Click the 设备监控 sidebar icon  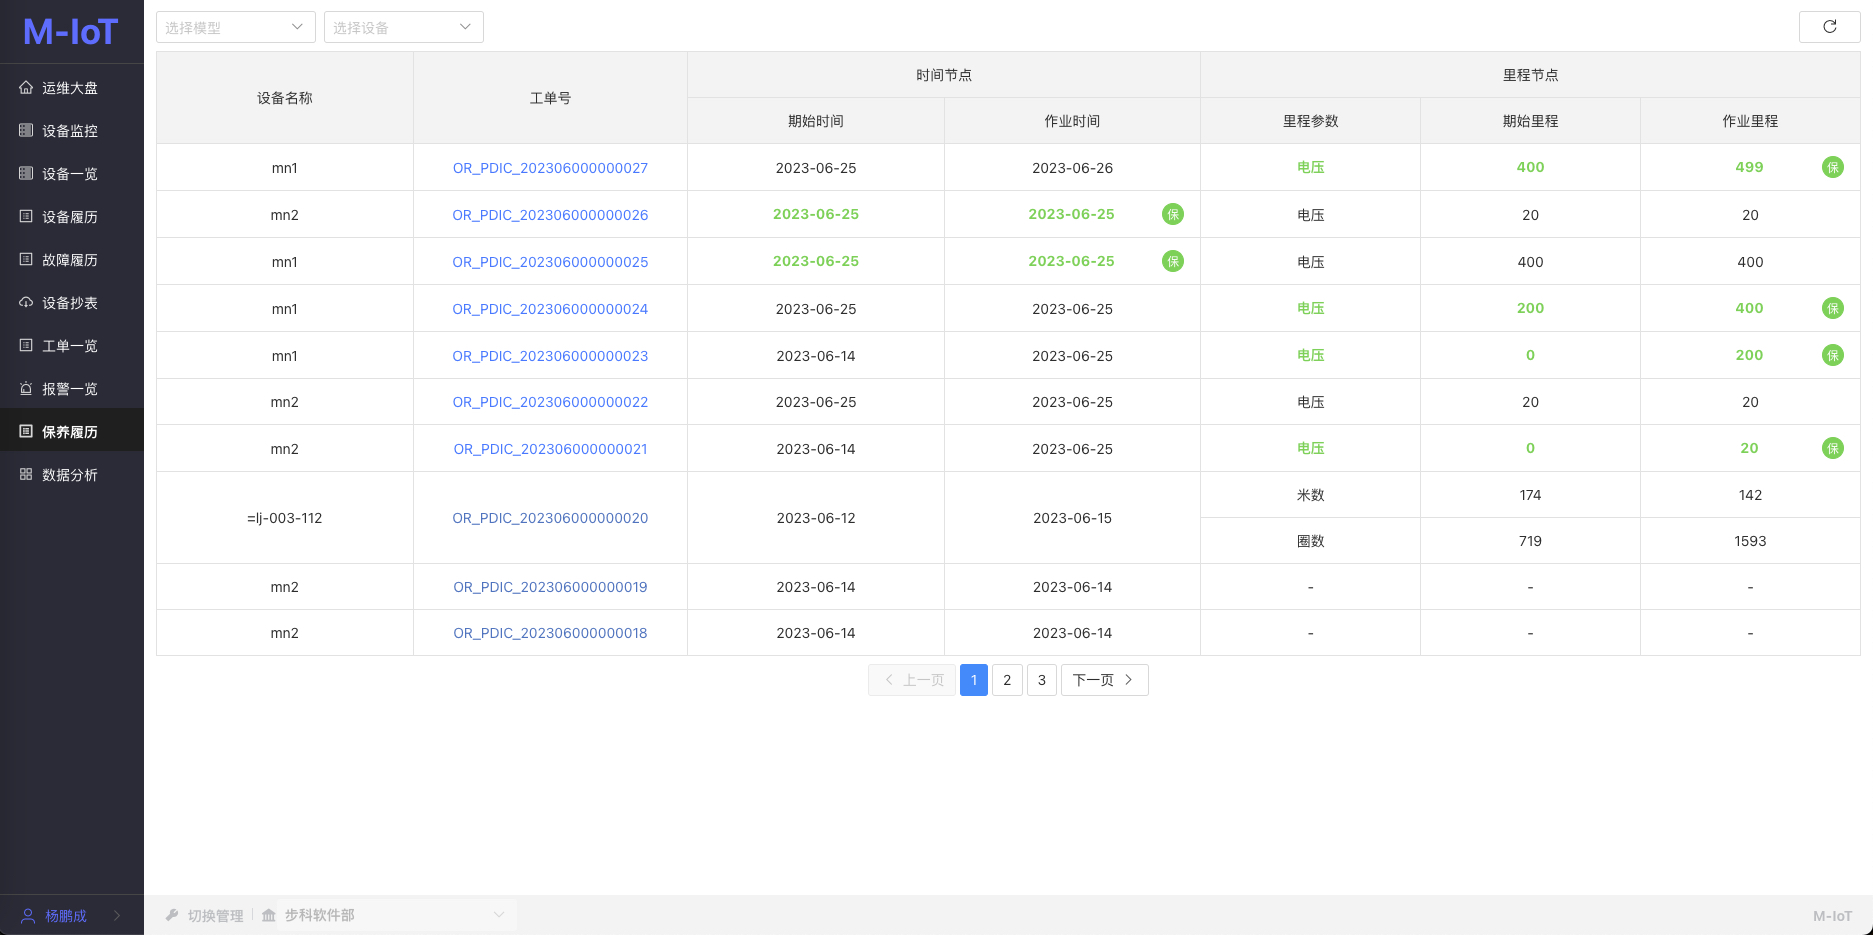26,131
